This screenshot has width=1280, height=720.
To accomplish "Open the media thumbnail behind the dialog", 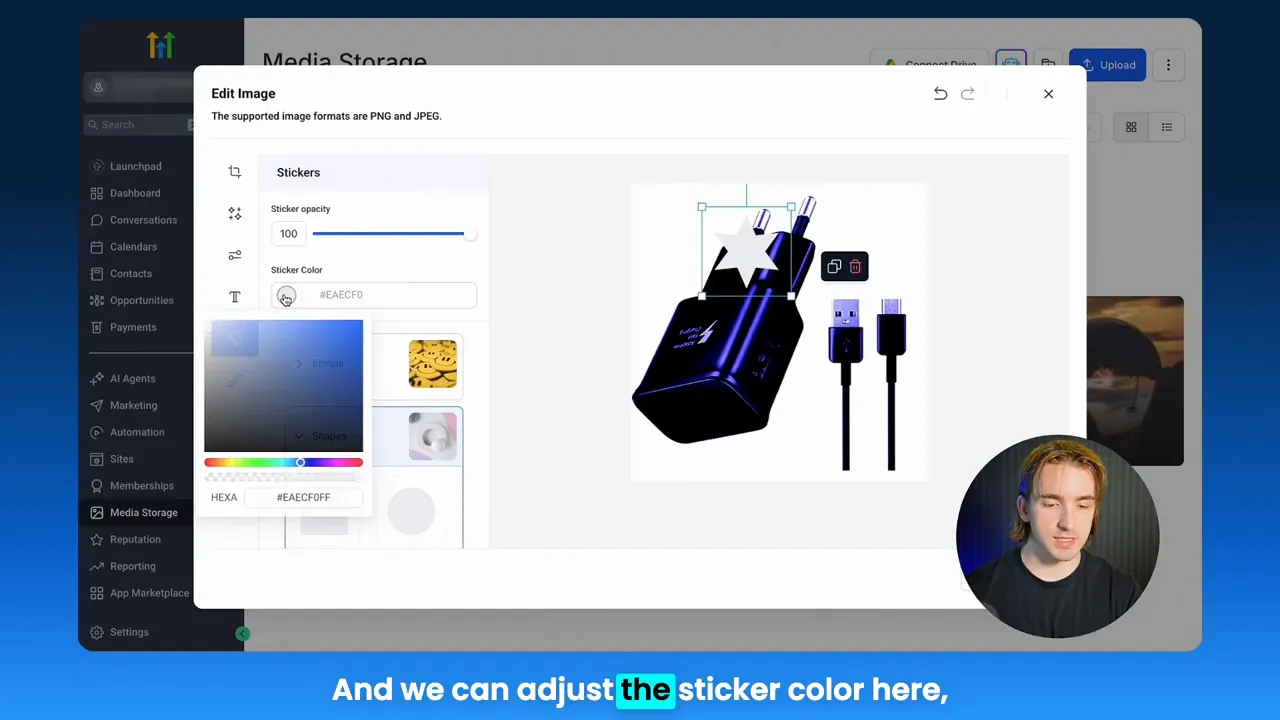I will (x=1135, y=380).
